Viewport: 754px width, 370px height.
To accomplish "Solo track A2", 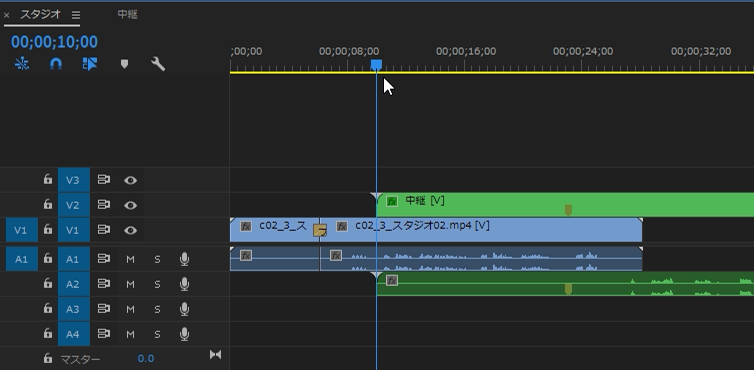I will pos(157,284).
